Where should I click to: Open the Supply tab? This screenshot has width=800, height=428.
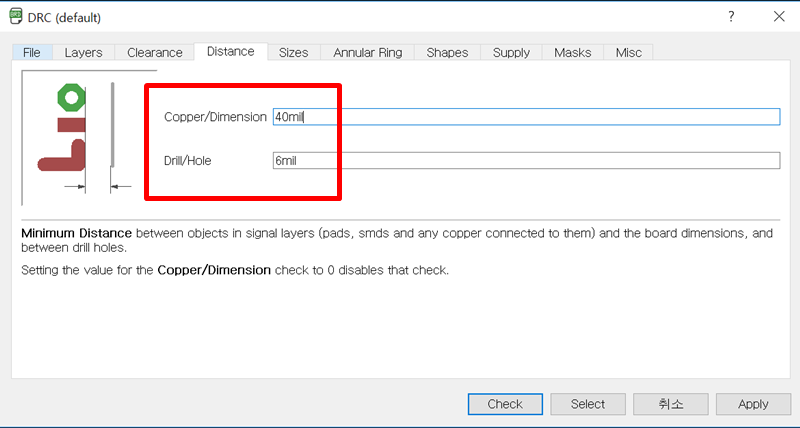[511, 52]
